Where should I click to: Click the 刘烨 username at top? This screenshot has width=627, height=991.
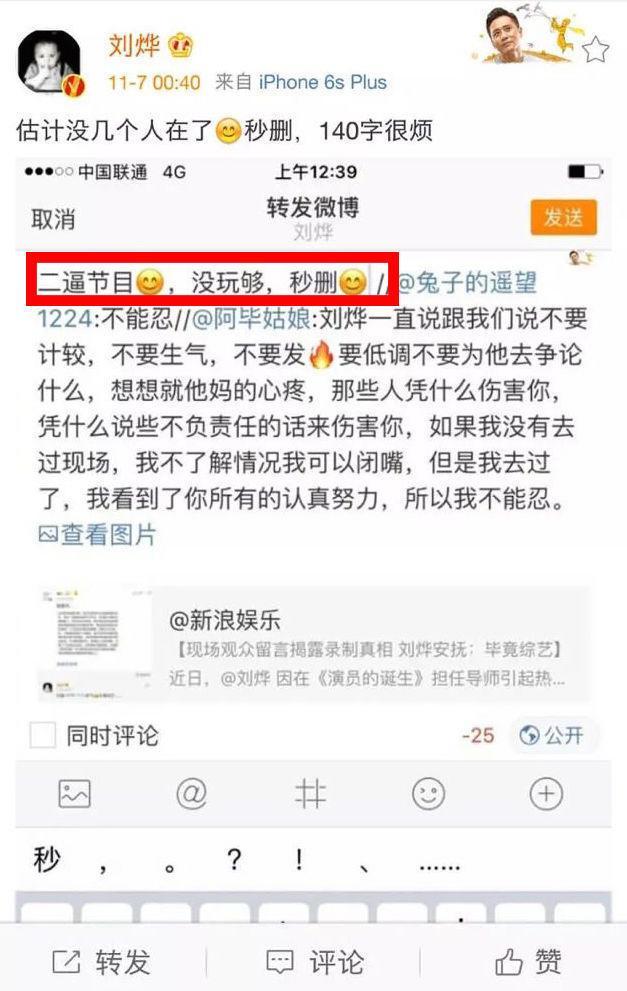click(134, 46)
